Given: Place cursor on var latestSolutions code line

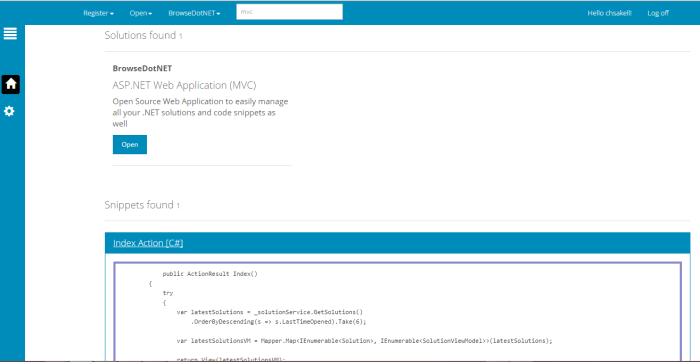Looking at the screenshot, I should [270, 312].
